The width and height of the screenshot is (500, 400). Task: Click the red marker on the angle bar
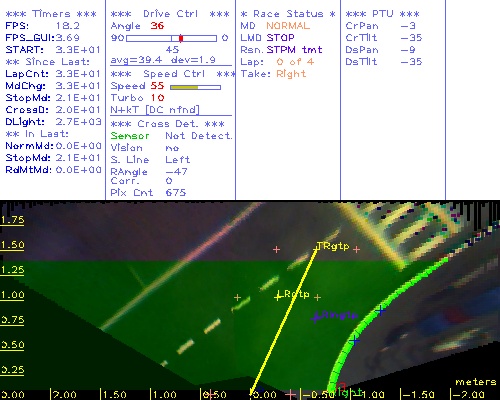click(181, 38)
